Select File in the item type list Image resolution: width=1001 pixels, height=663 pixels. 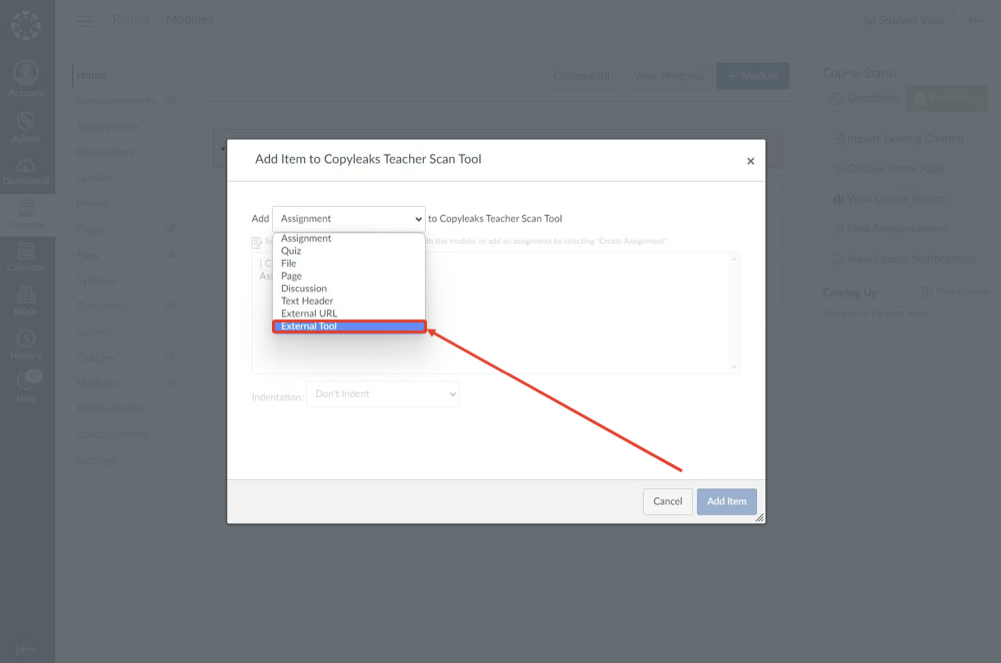pyautogui.click(x=349, y=263)
